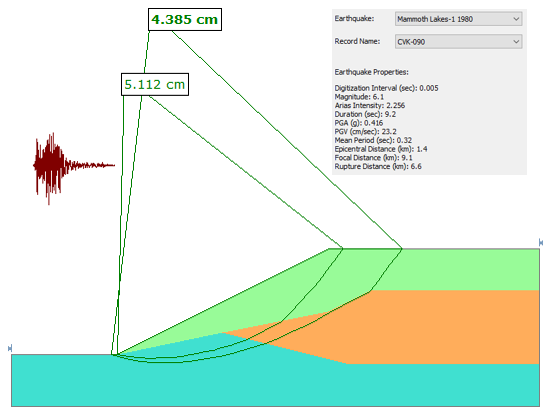The image size is (543, 409).
Task: Click the Earthquake Properties heading
Action: tap(371, 72)
